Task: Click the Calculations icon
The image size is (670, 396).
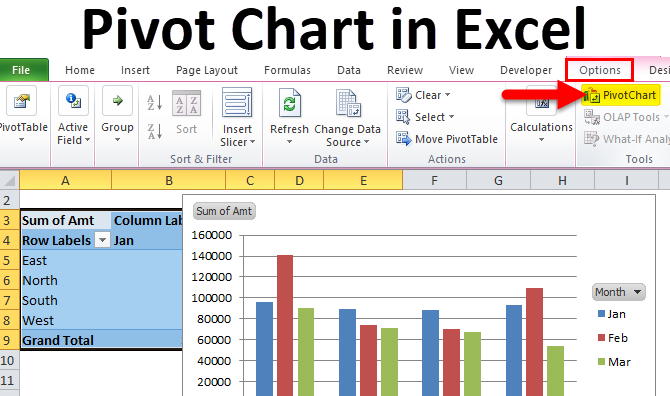Action: (x=541, y=101)
